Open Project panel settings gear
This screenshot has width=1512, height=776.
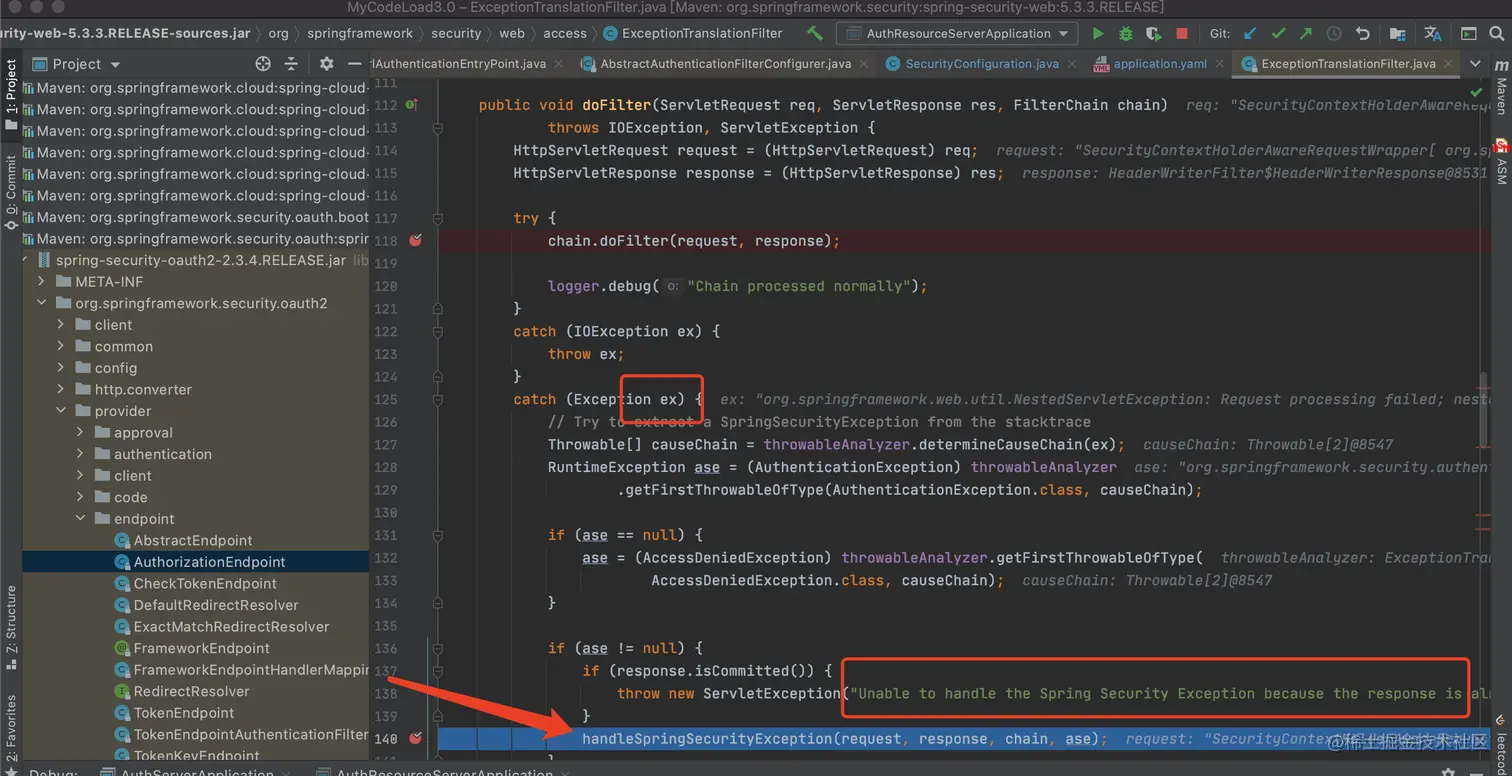(326, 64)
